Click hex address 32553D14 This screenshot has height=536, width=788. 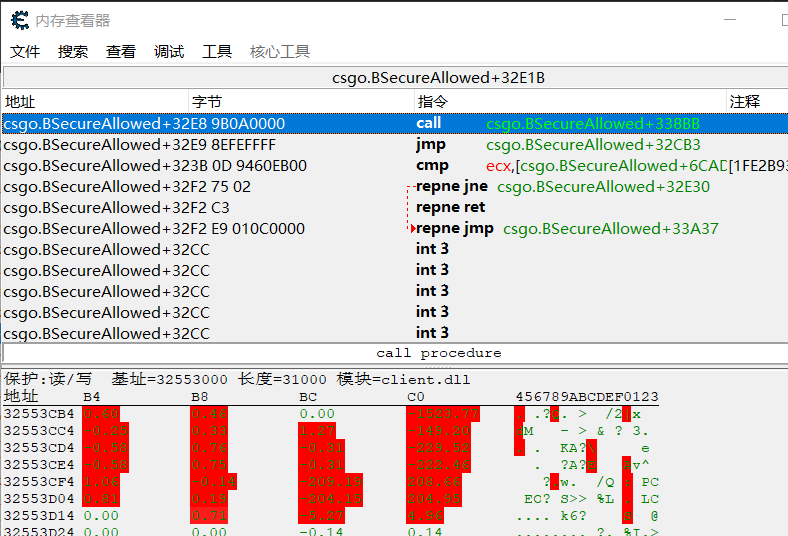coord(39,516)
